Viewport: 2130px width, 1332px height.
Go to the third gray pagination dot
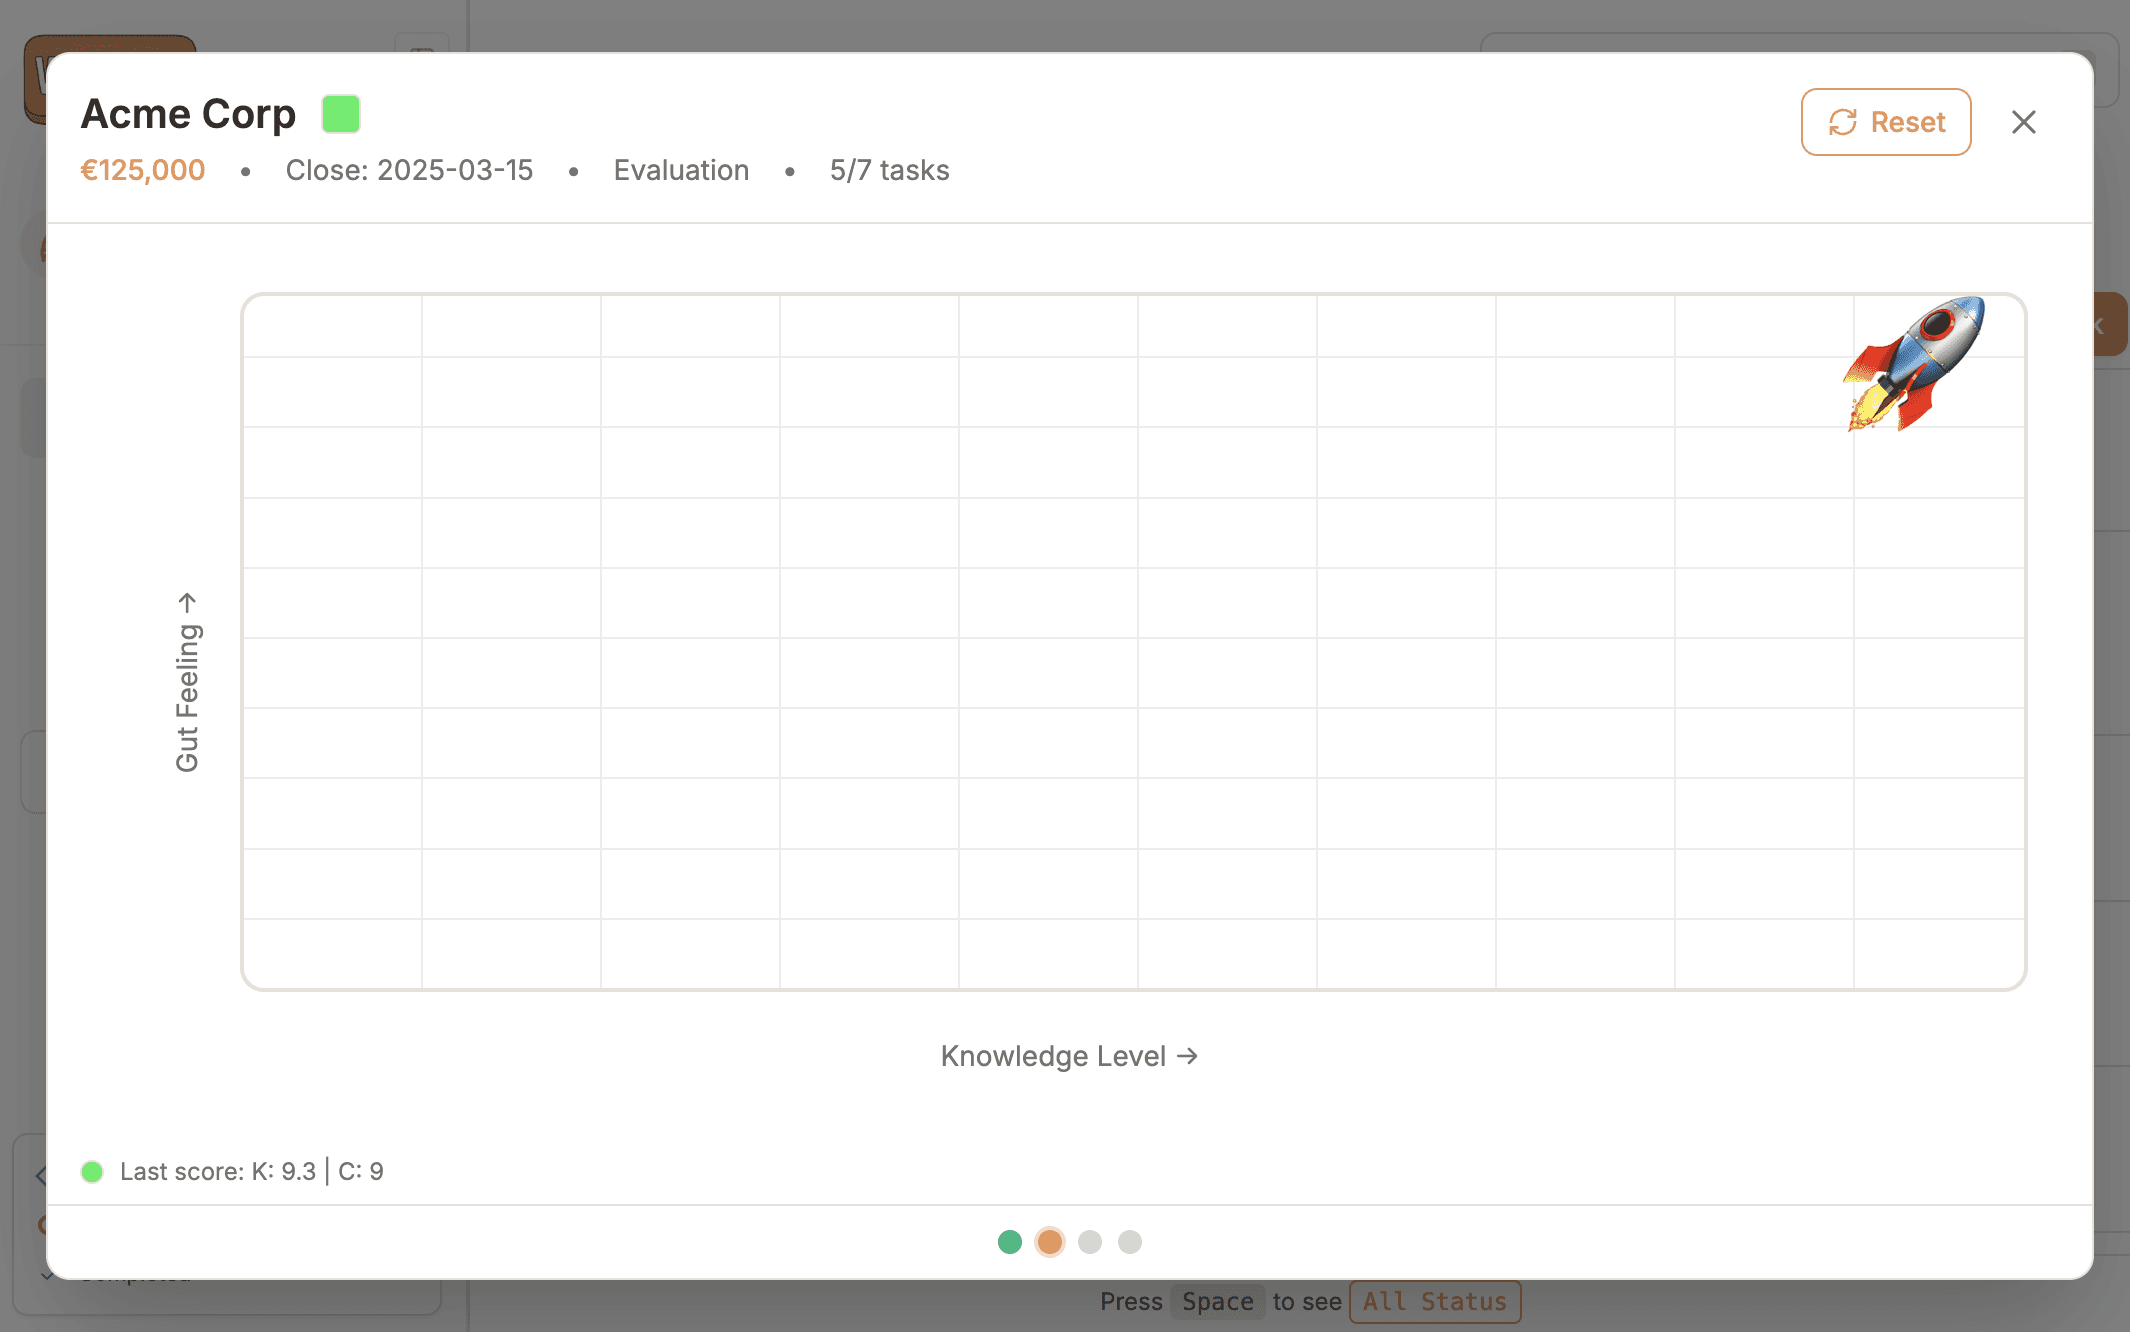(x=1089, y=1241)
